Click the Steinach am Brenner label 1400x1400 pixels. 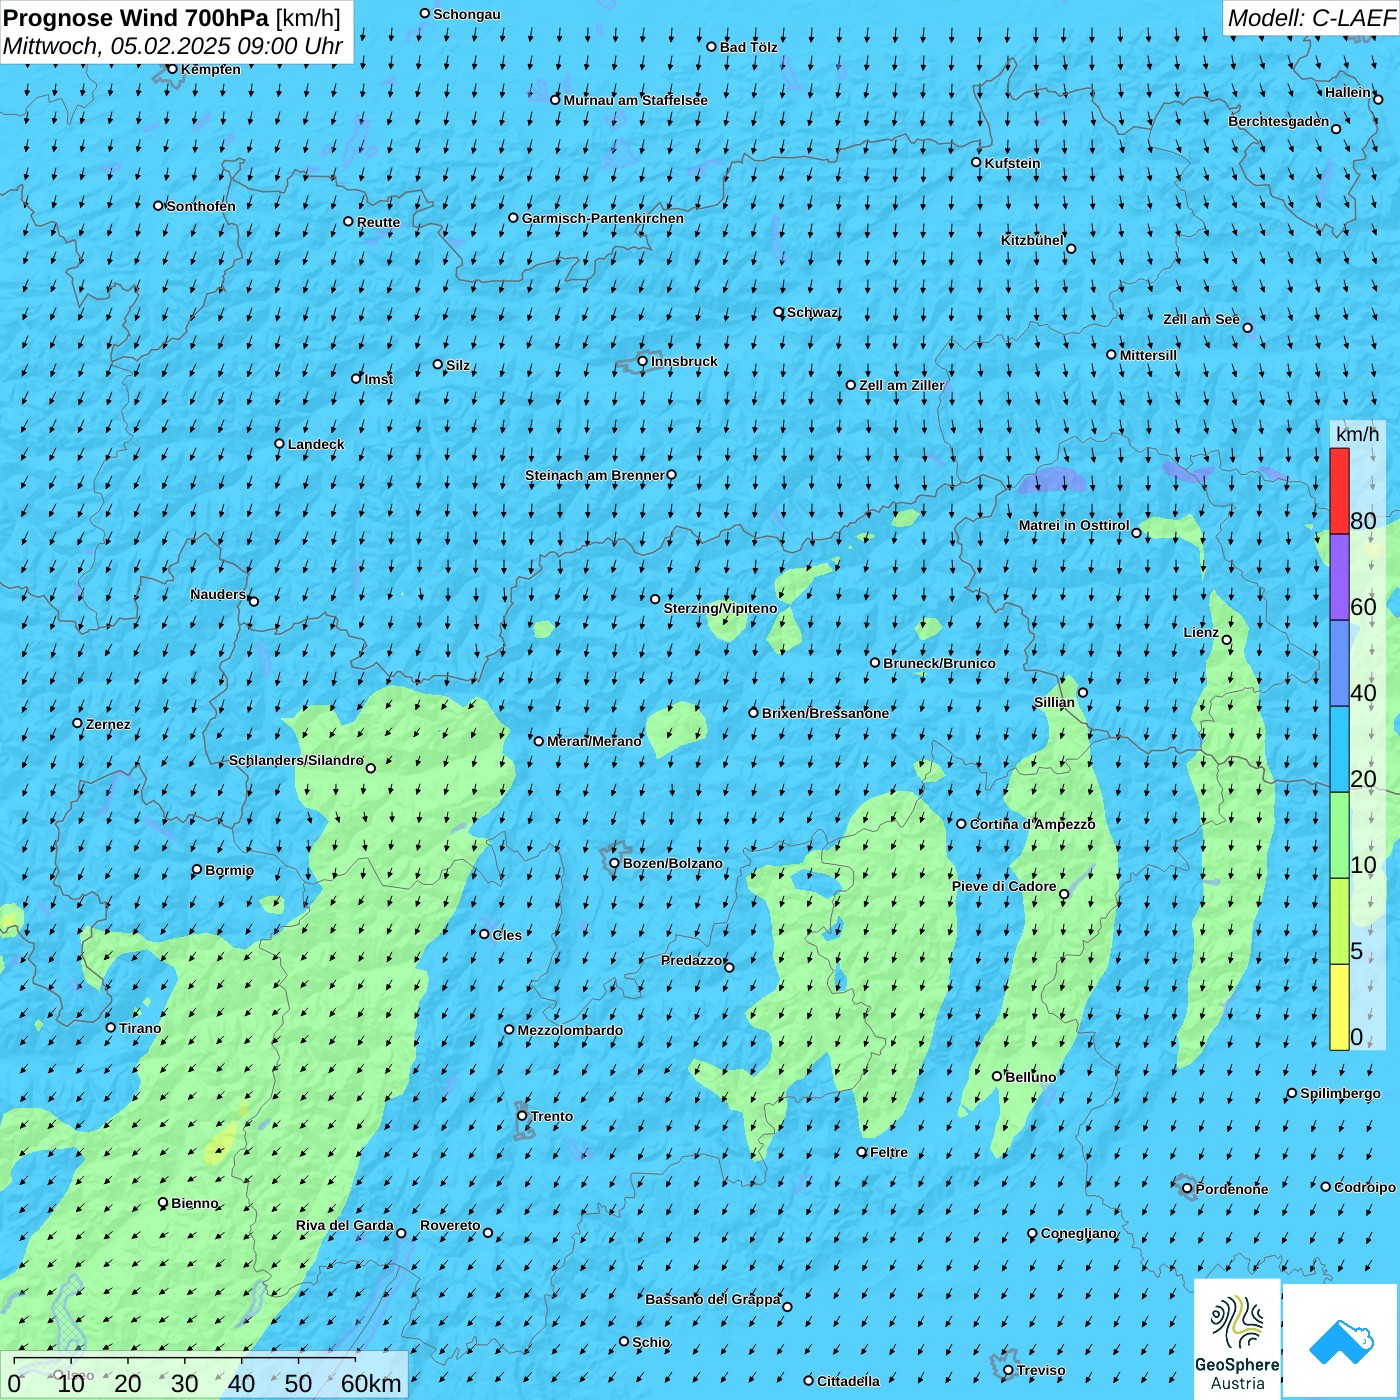pos(594,475)
